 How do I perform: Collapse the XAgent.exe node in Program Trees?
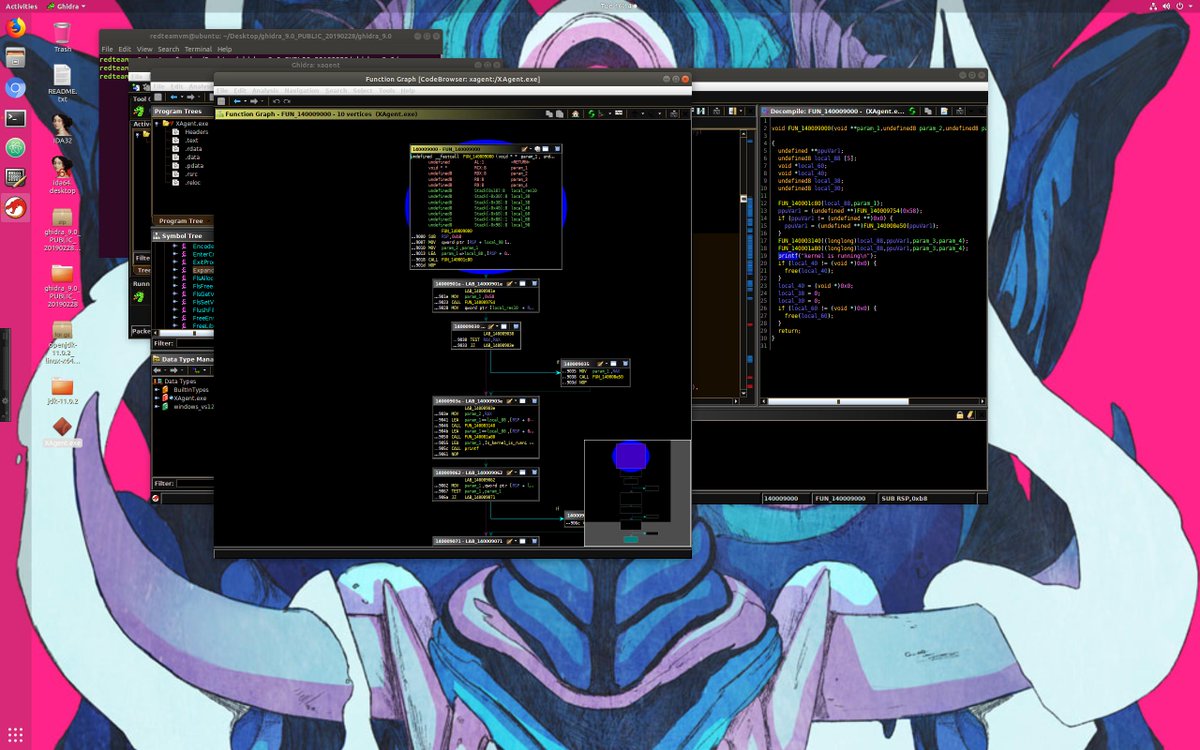pyautogui.click(x=156, y=123)
